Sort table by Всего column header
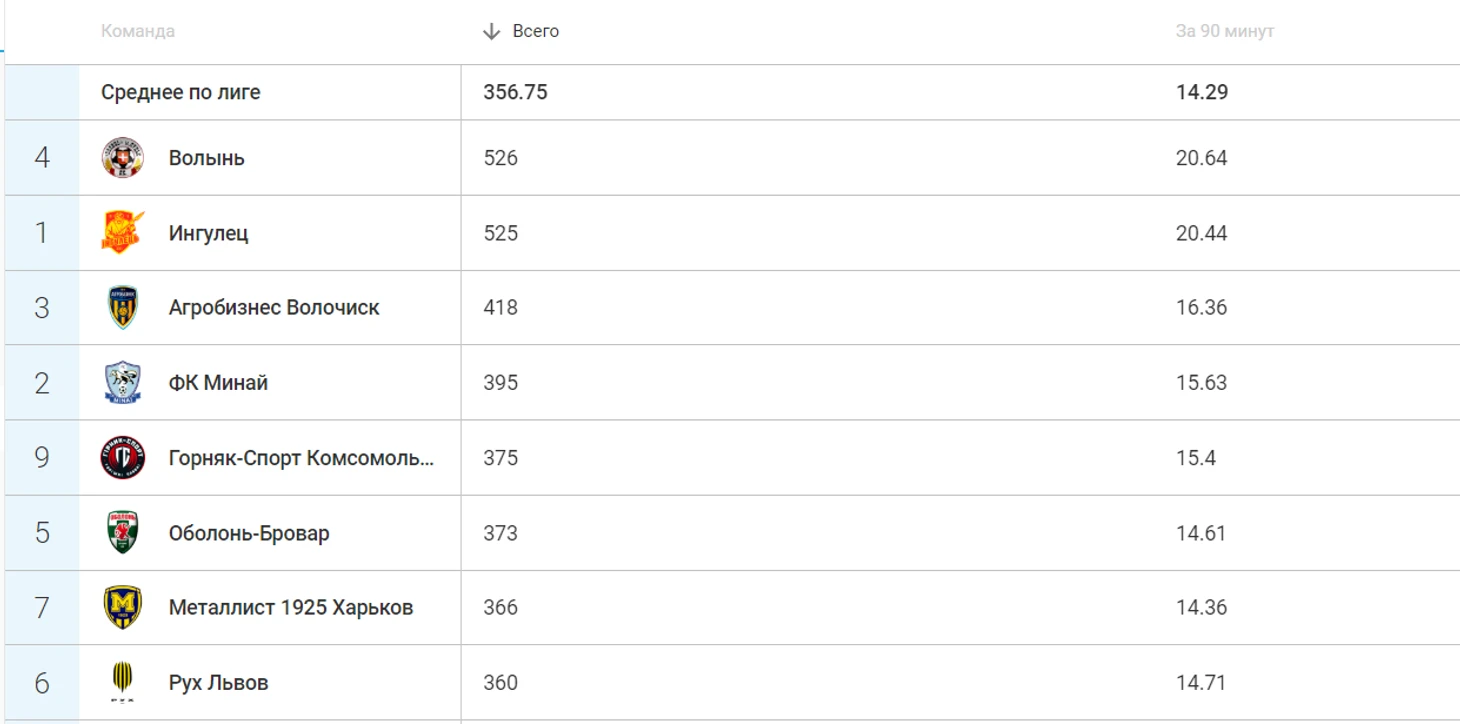This screenshot has width=1460, height=724. click(536, 31)
